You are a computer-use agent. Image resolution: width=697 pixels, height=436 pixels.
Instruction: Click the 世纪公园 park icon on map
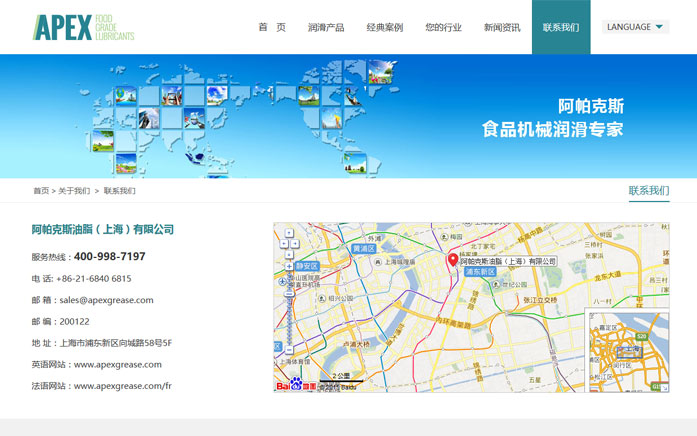(496, 284)
